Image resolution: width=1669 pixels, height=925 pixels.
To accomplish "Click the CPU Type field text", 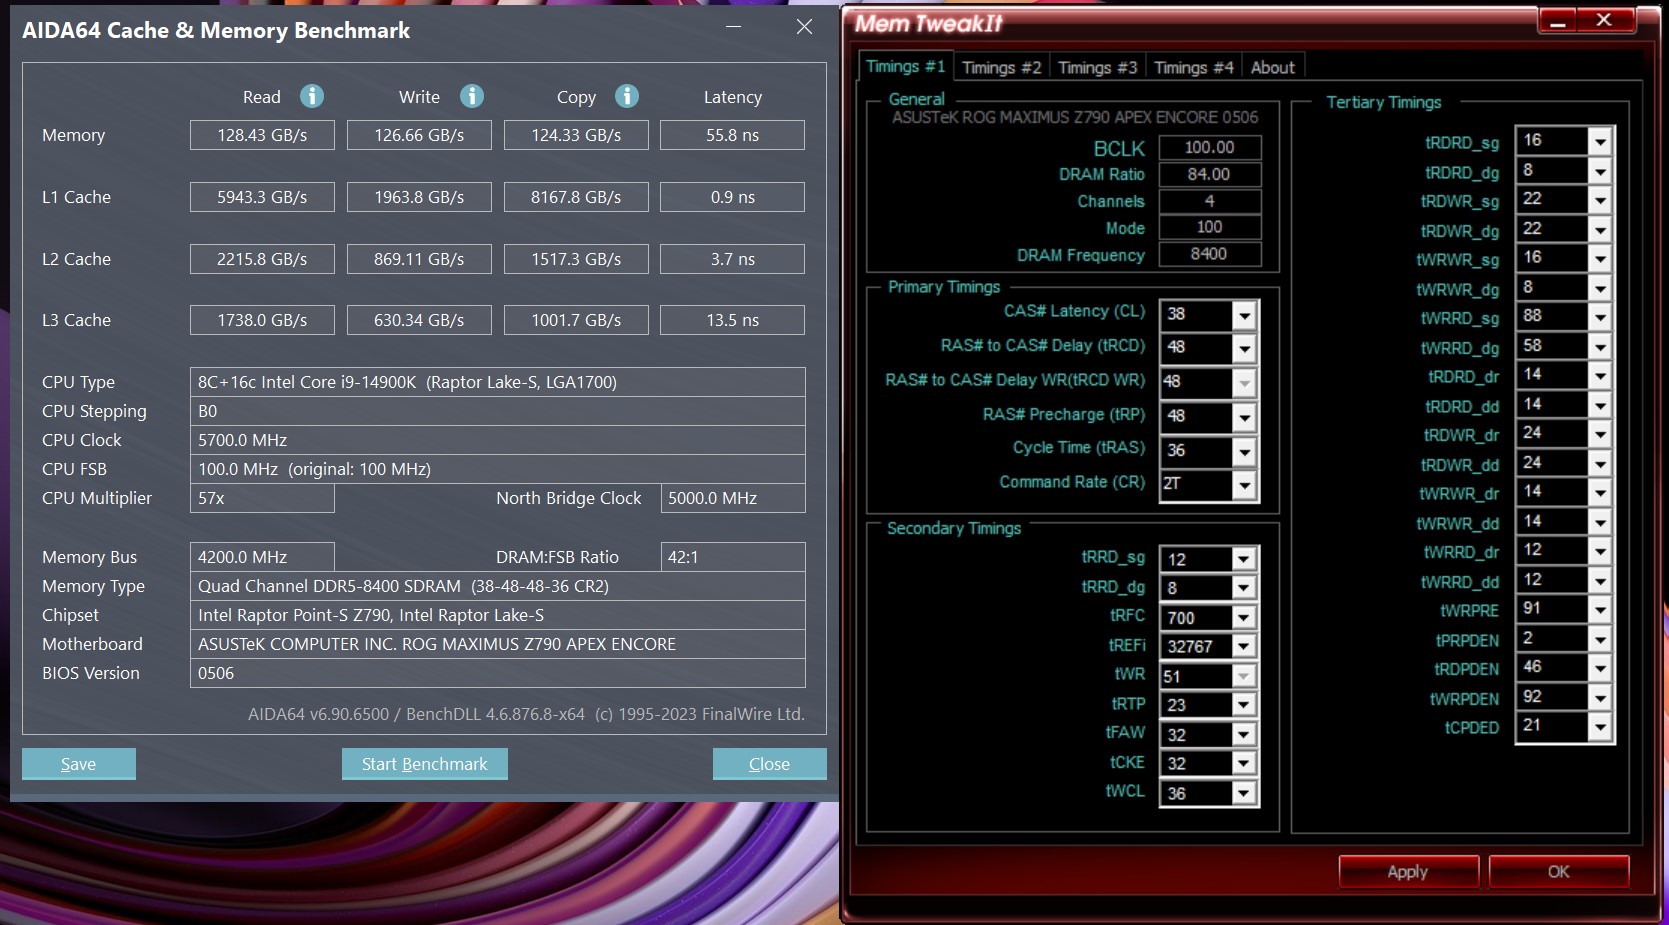I will (x=497, y=382).
